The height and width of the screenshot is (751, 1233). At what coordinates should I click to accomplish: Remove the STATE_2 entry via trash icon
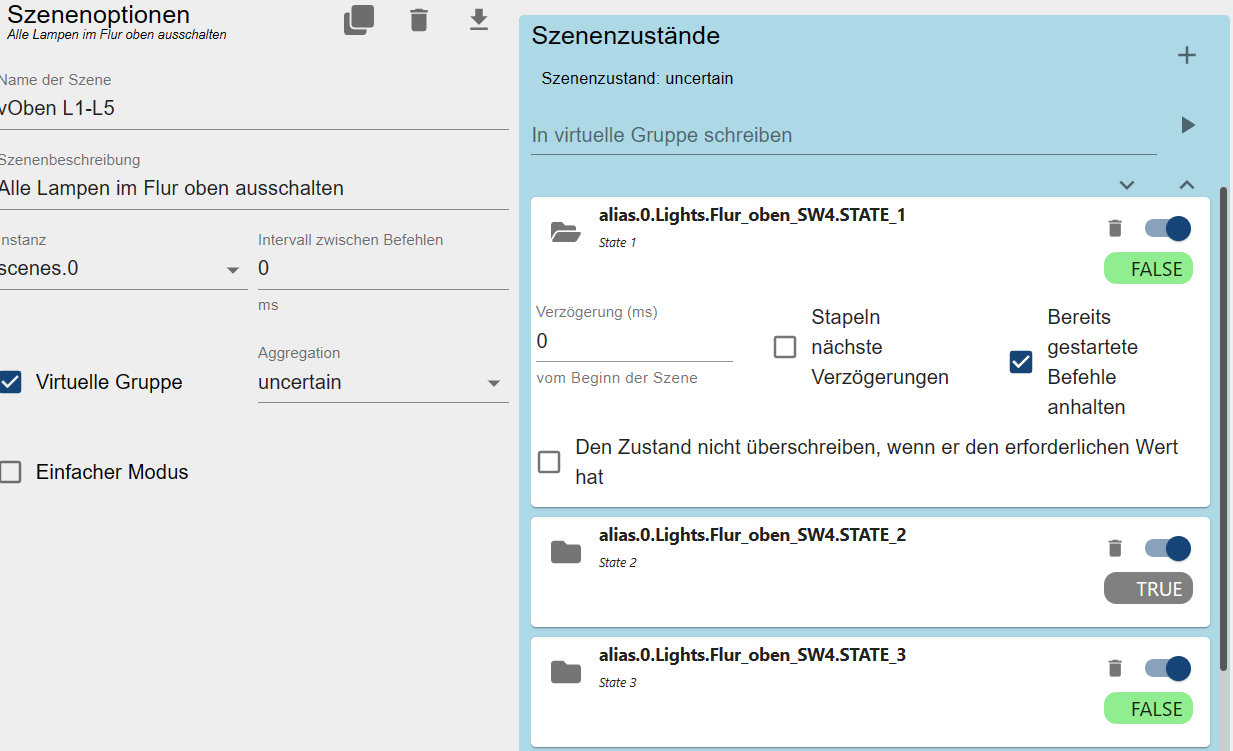[x=1115, y=549]
